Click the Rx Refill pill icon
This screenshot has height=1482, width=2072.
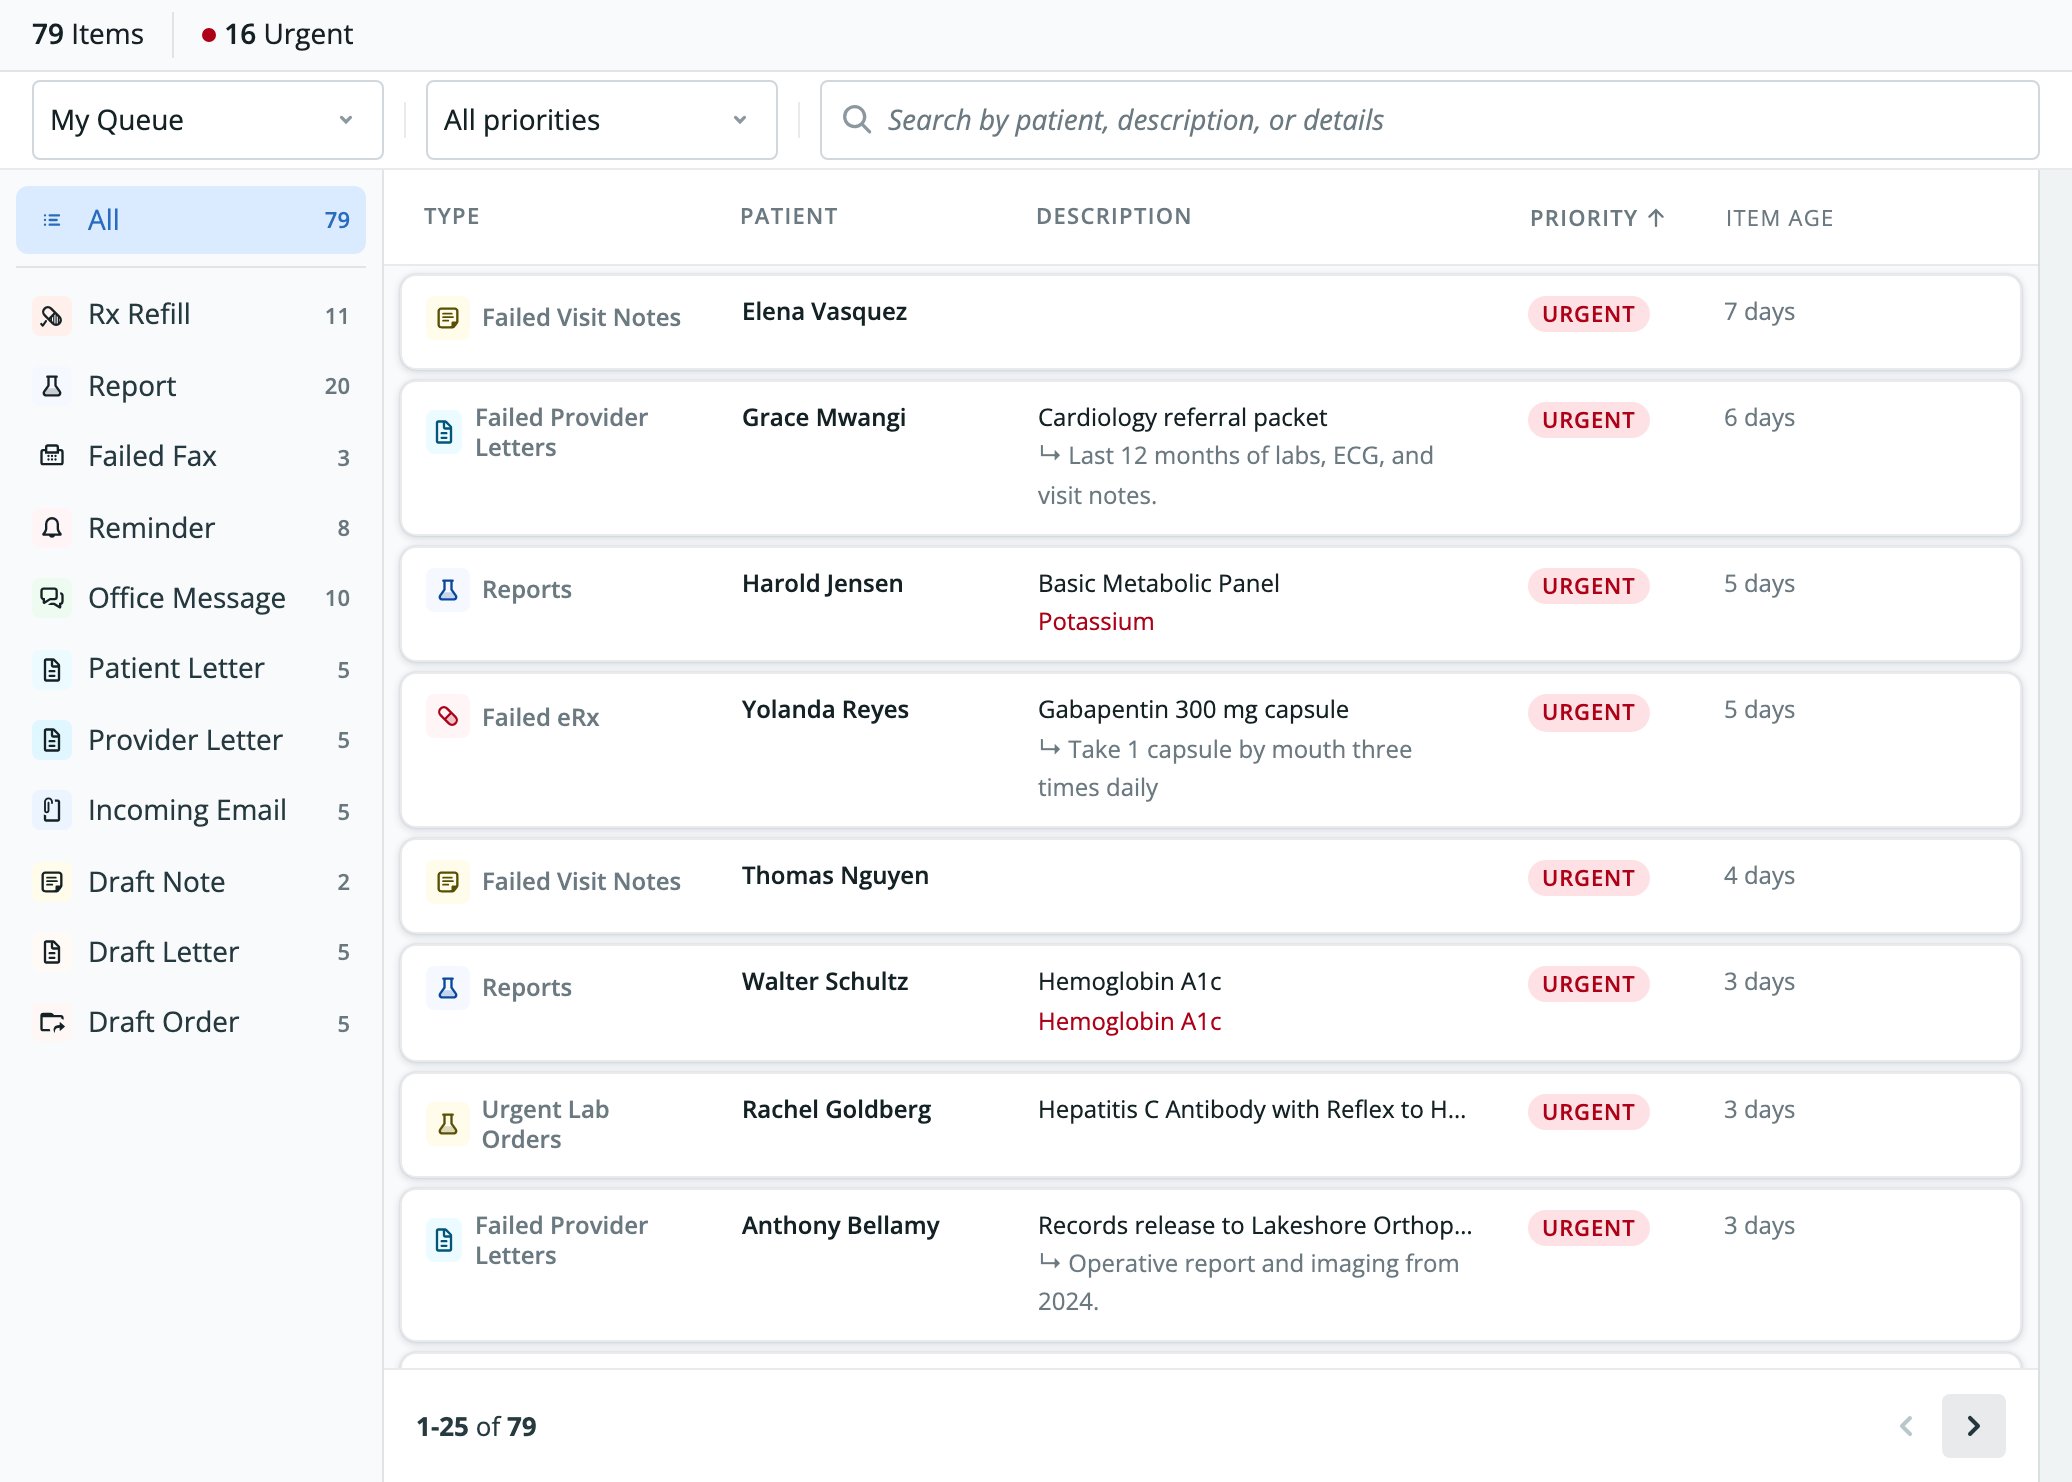pos(51,315)
